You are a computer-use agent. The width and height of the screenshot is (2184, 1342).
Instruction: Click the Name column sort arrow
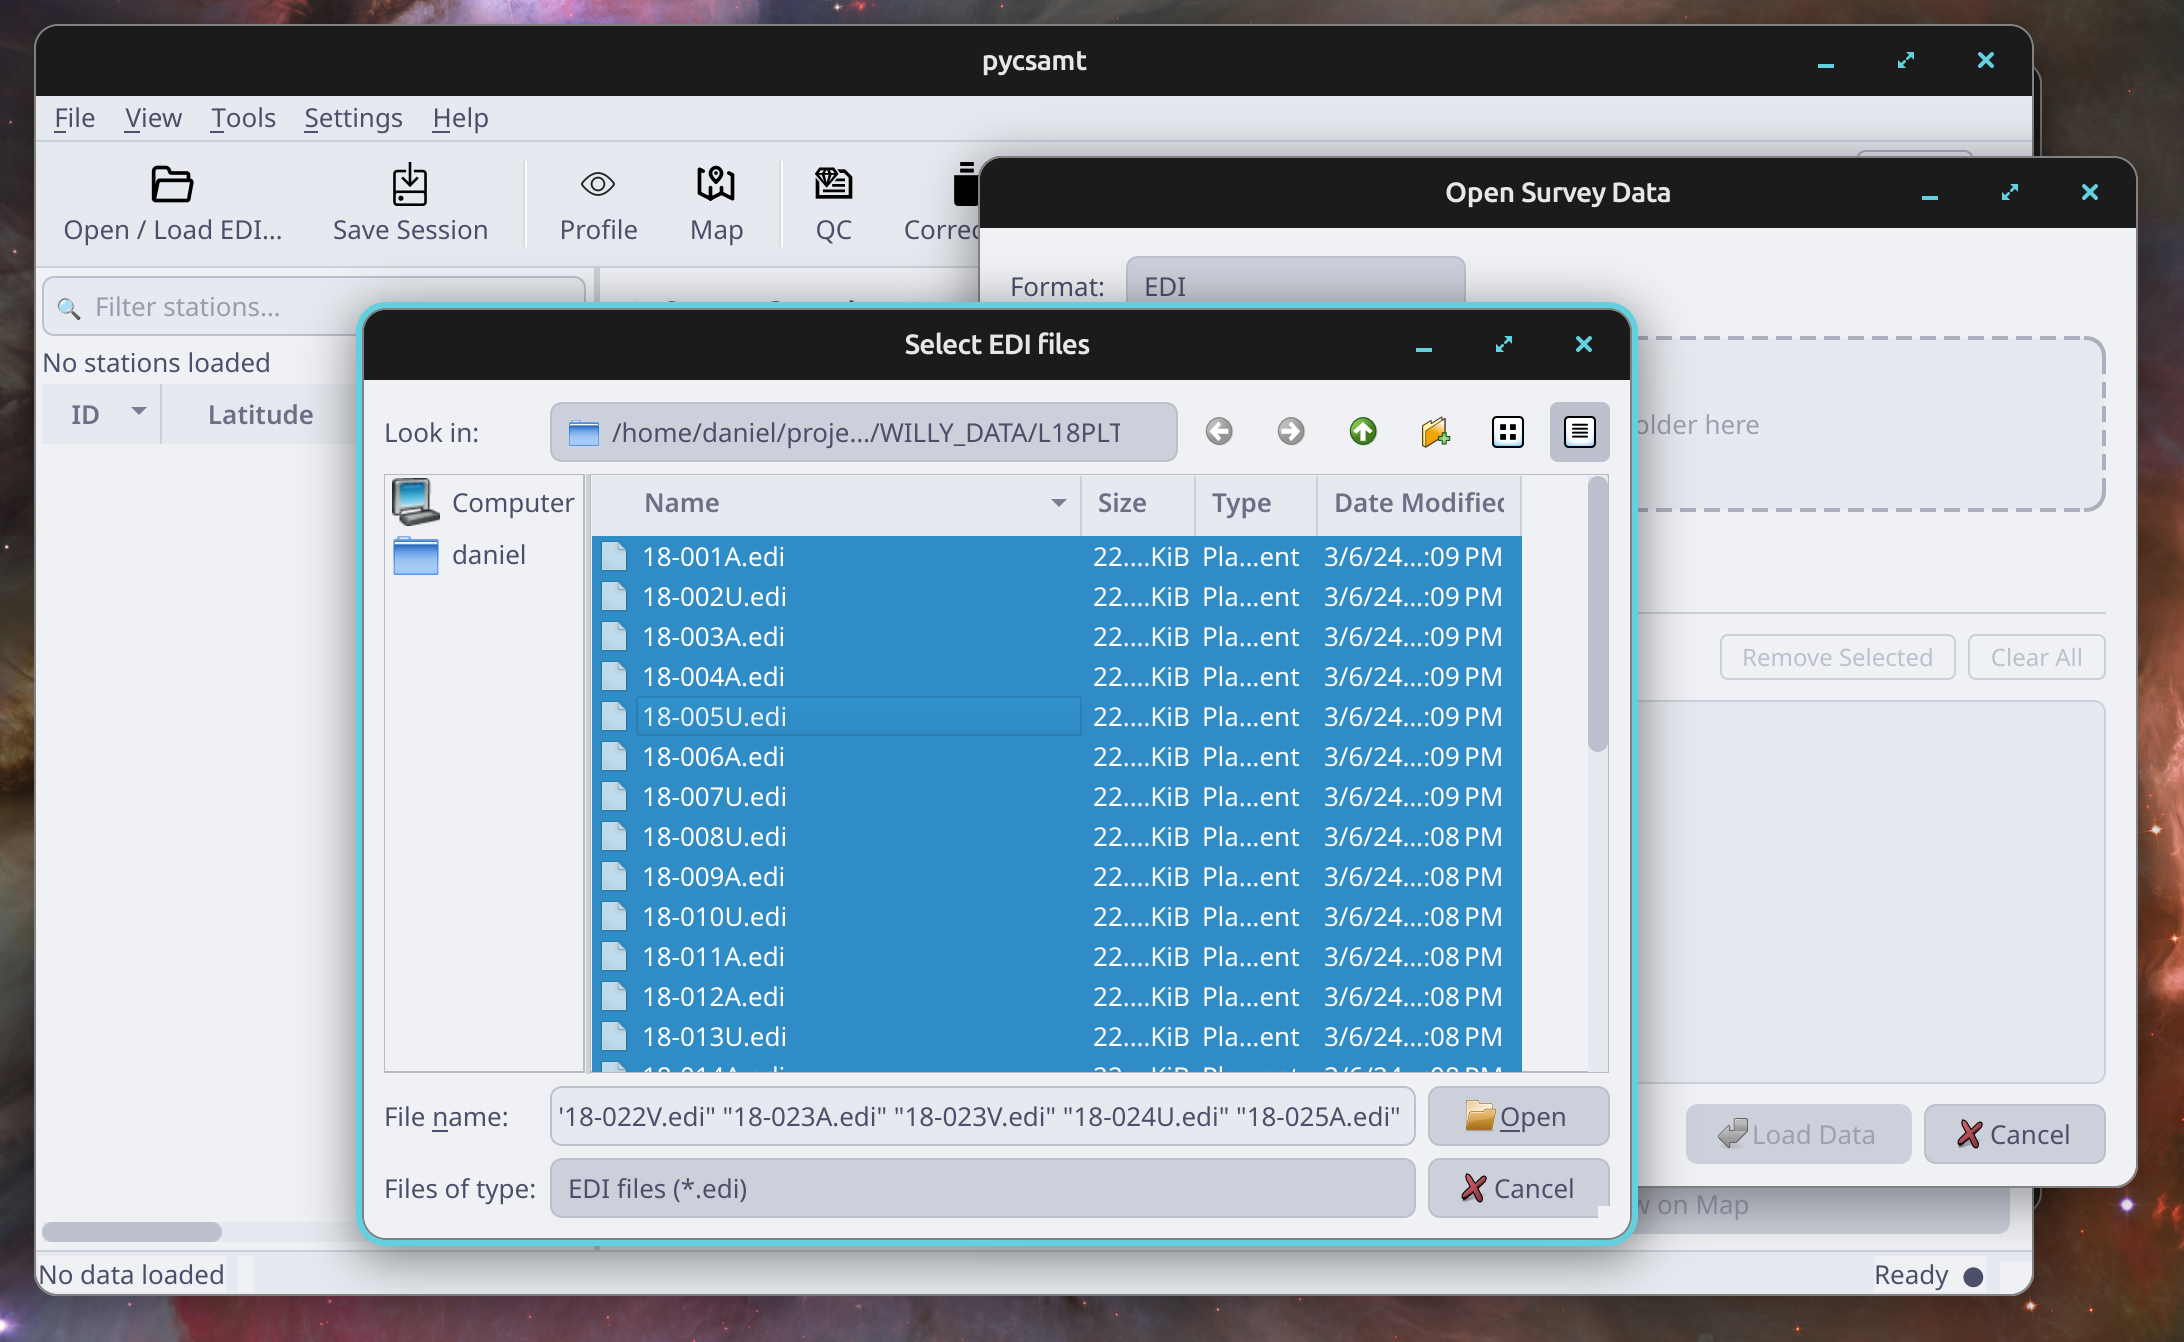1058,503
